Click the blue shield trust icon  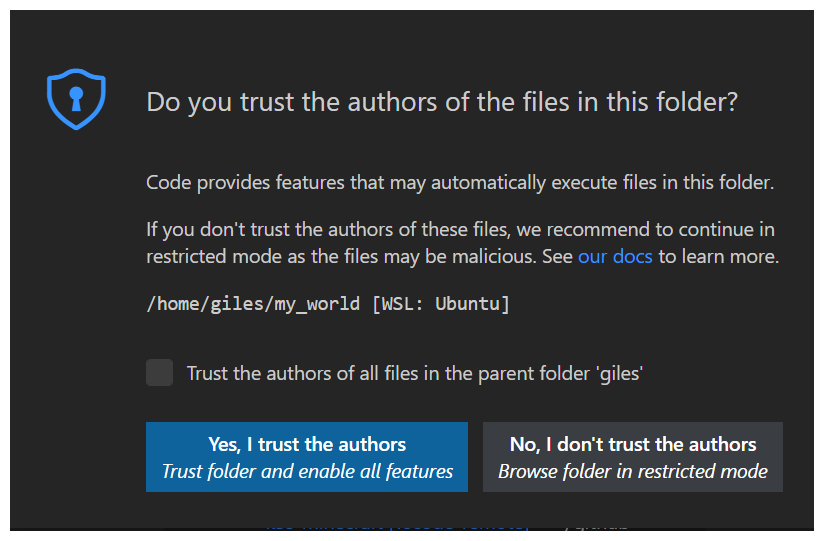(x=76, y=98)
